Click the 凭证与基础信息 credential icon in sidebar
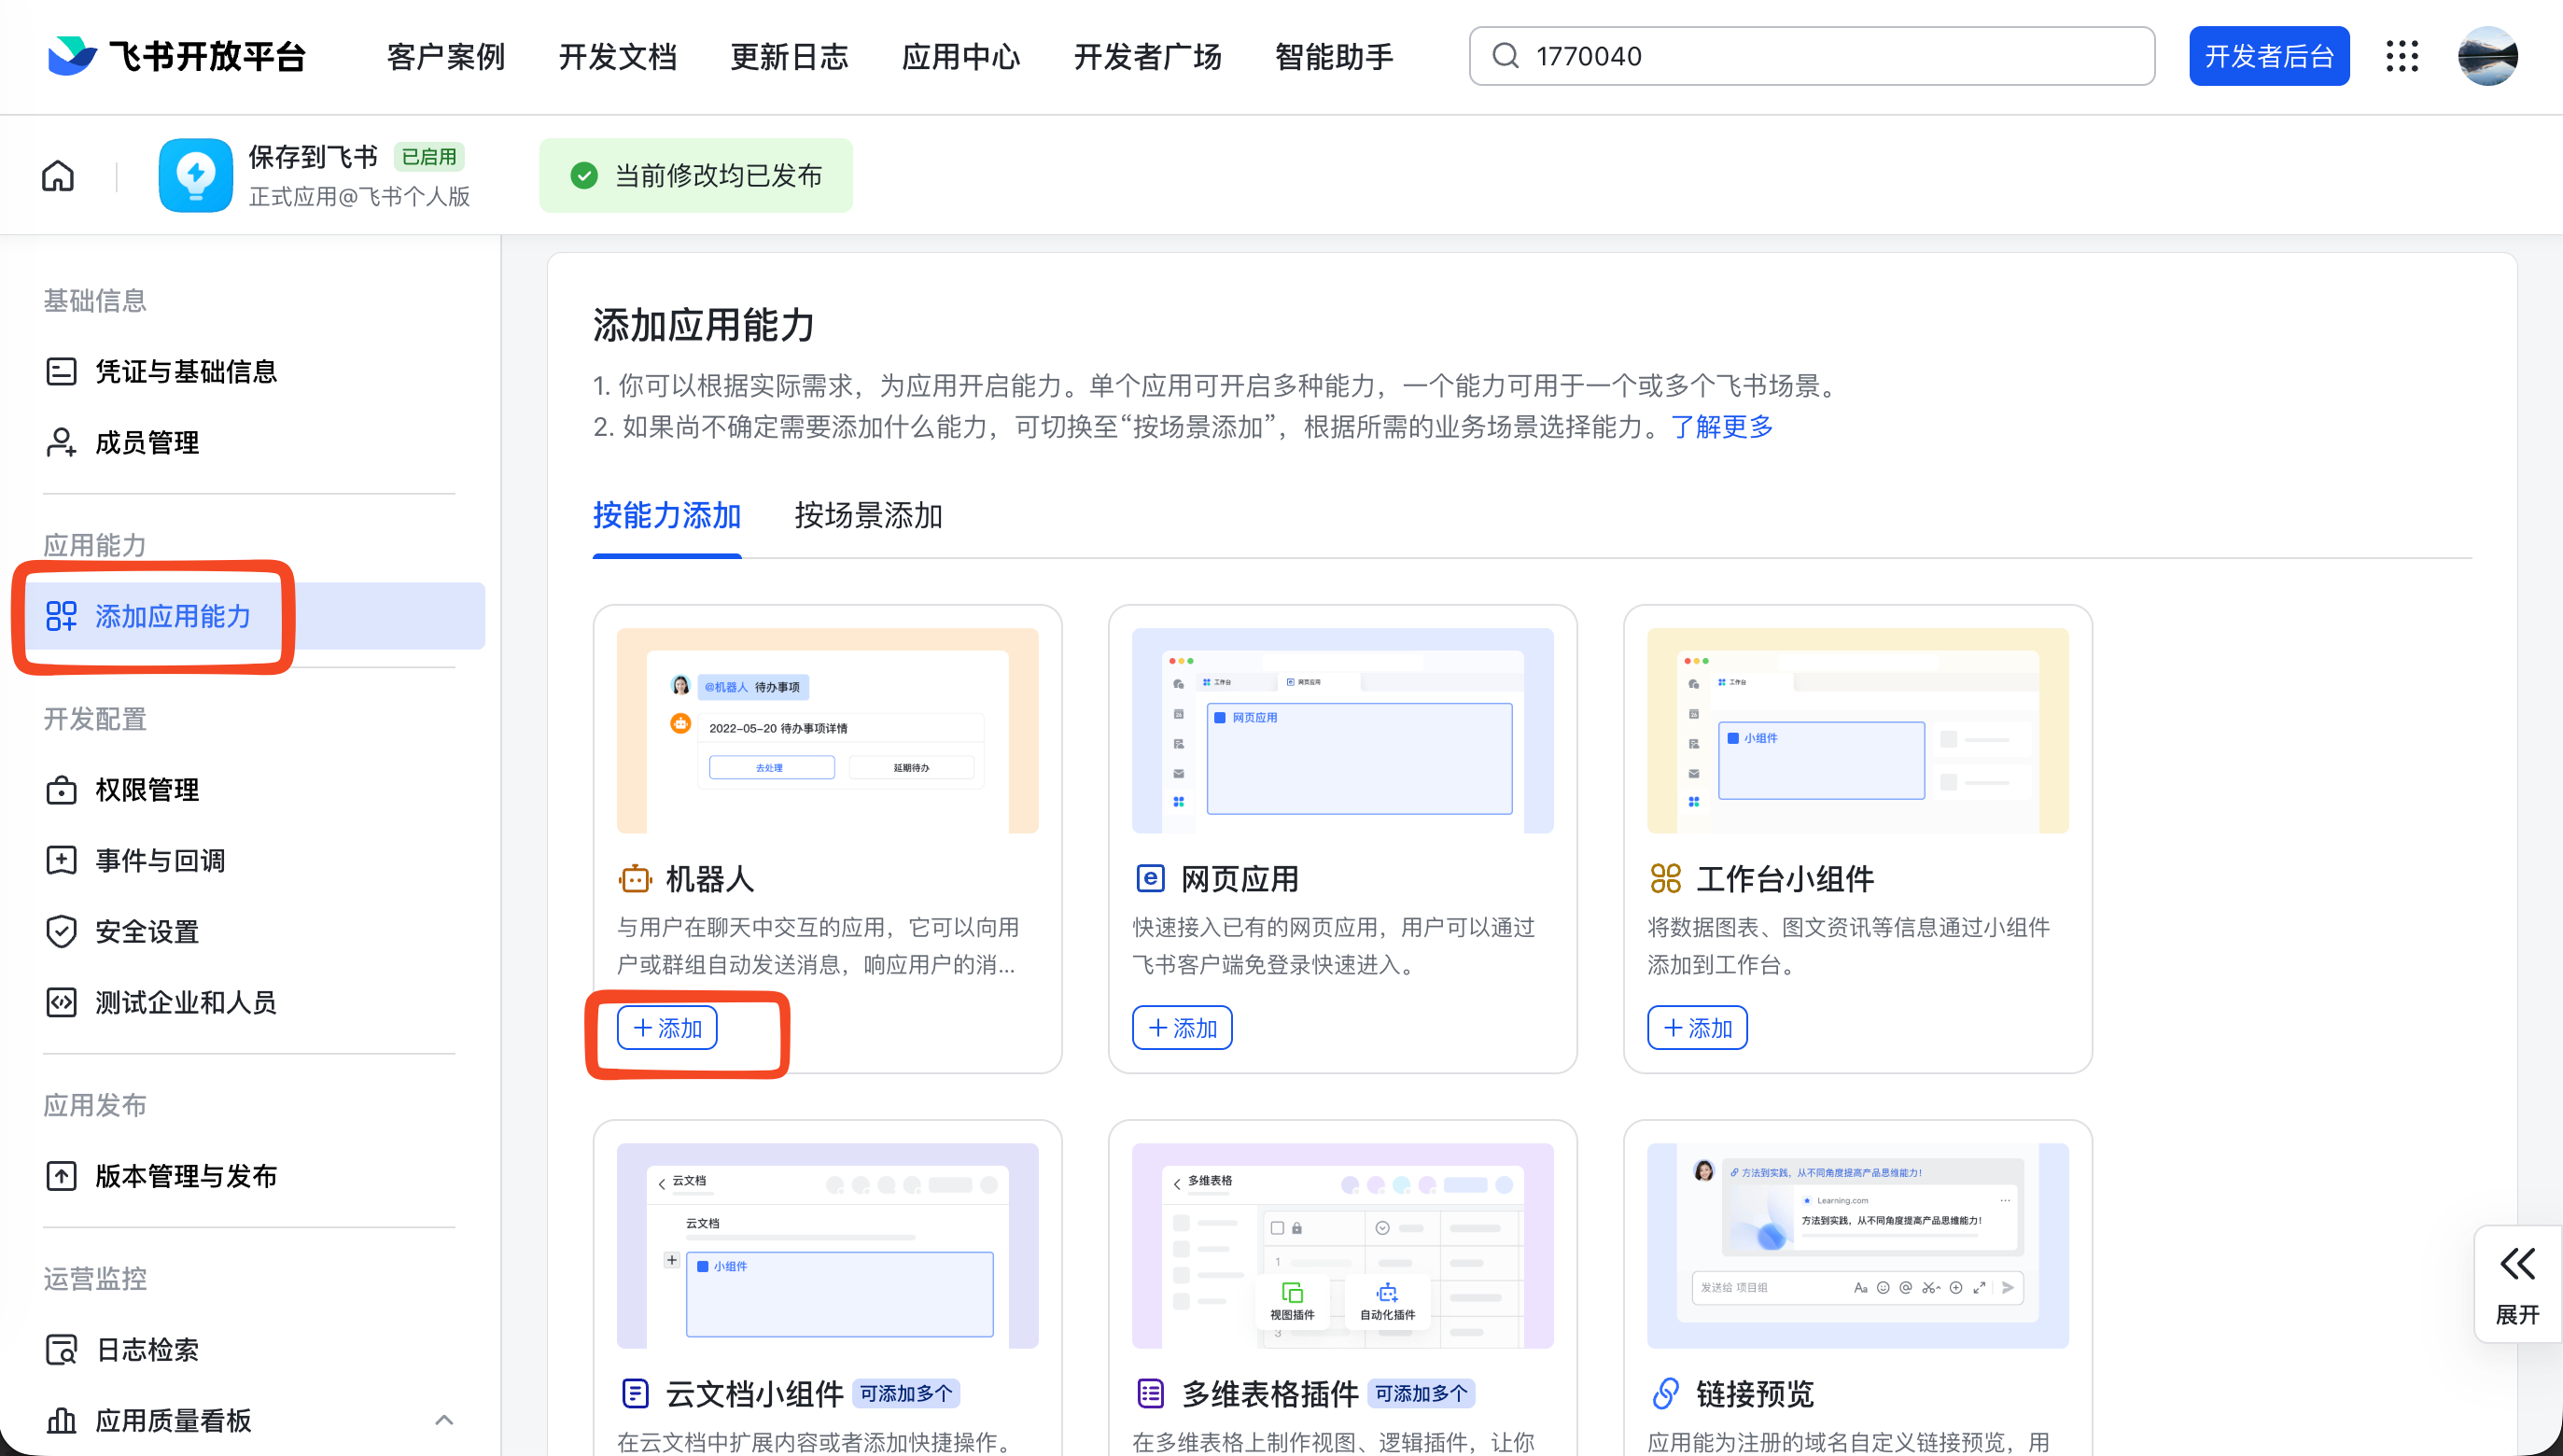This screenshot has height=1456, width=2563. tap(61, 371)
